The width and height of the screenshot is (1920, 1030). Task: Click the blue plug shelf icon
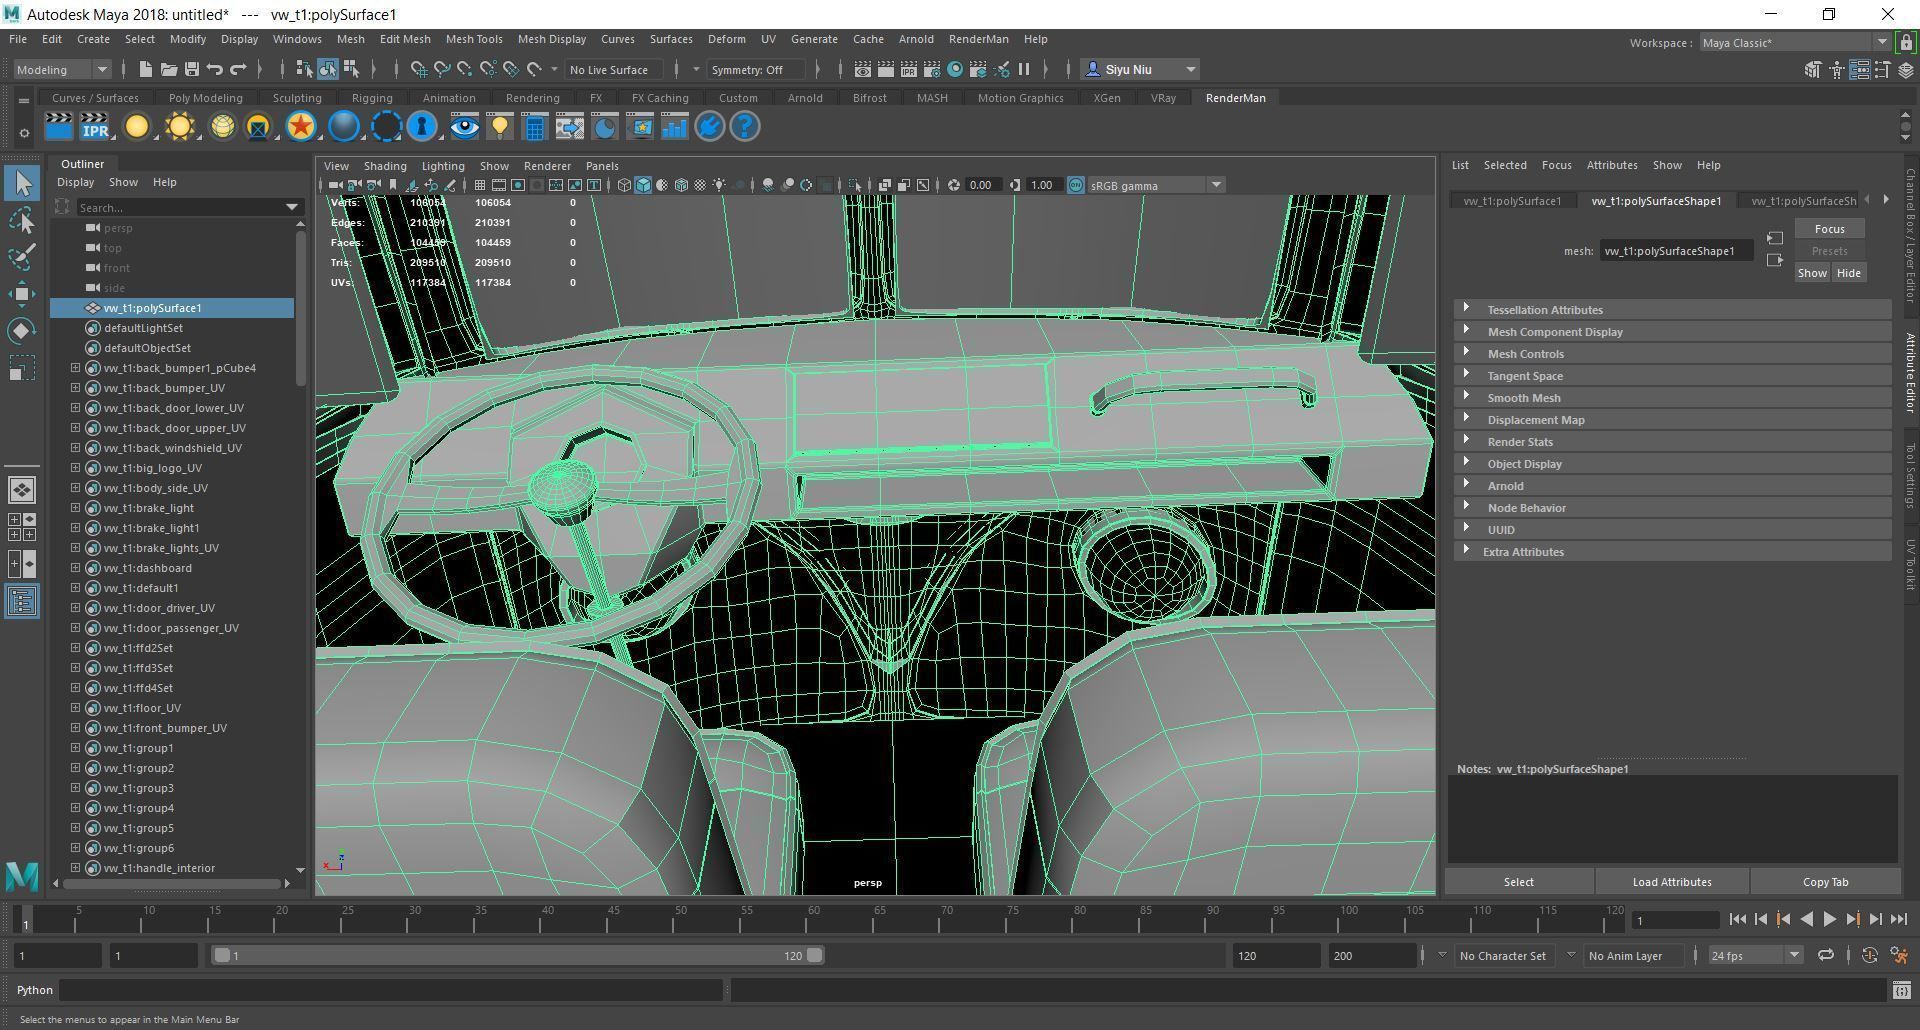click(x=710, y=127)
